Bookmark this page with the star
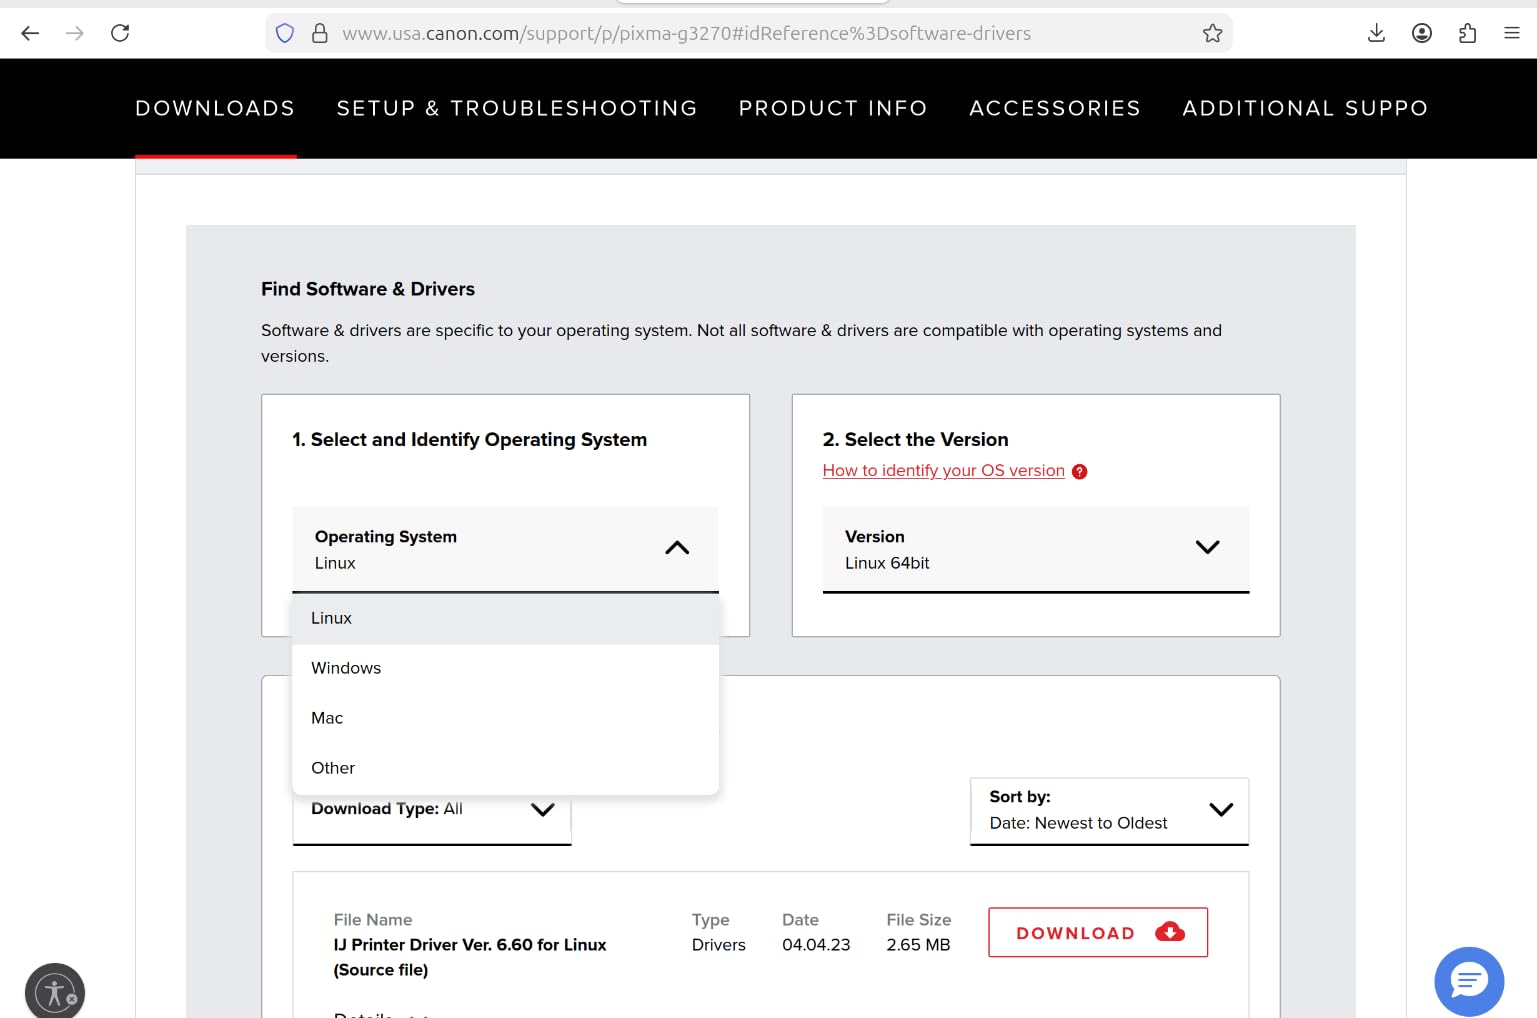 click(x=1213, y=33)
